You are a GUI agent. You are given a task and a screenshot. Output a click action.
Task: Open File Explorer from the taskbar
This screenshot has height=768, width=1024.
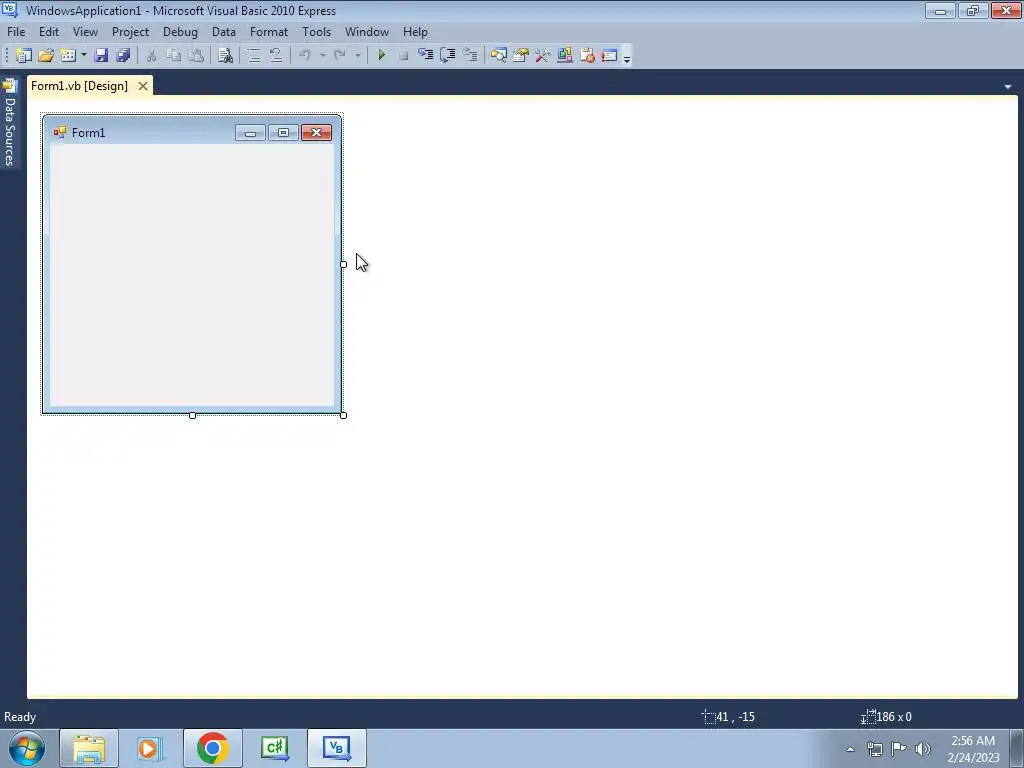(x=89, y=748)
